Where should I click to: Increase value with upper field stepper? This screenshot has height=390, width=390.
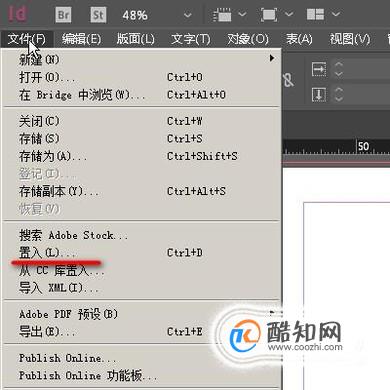[x=339, y=65]
